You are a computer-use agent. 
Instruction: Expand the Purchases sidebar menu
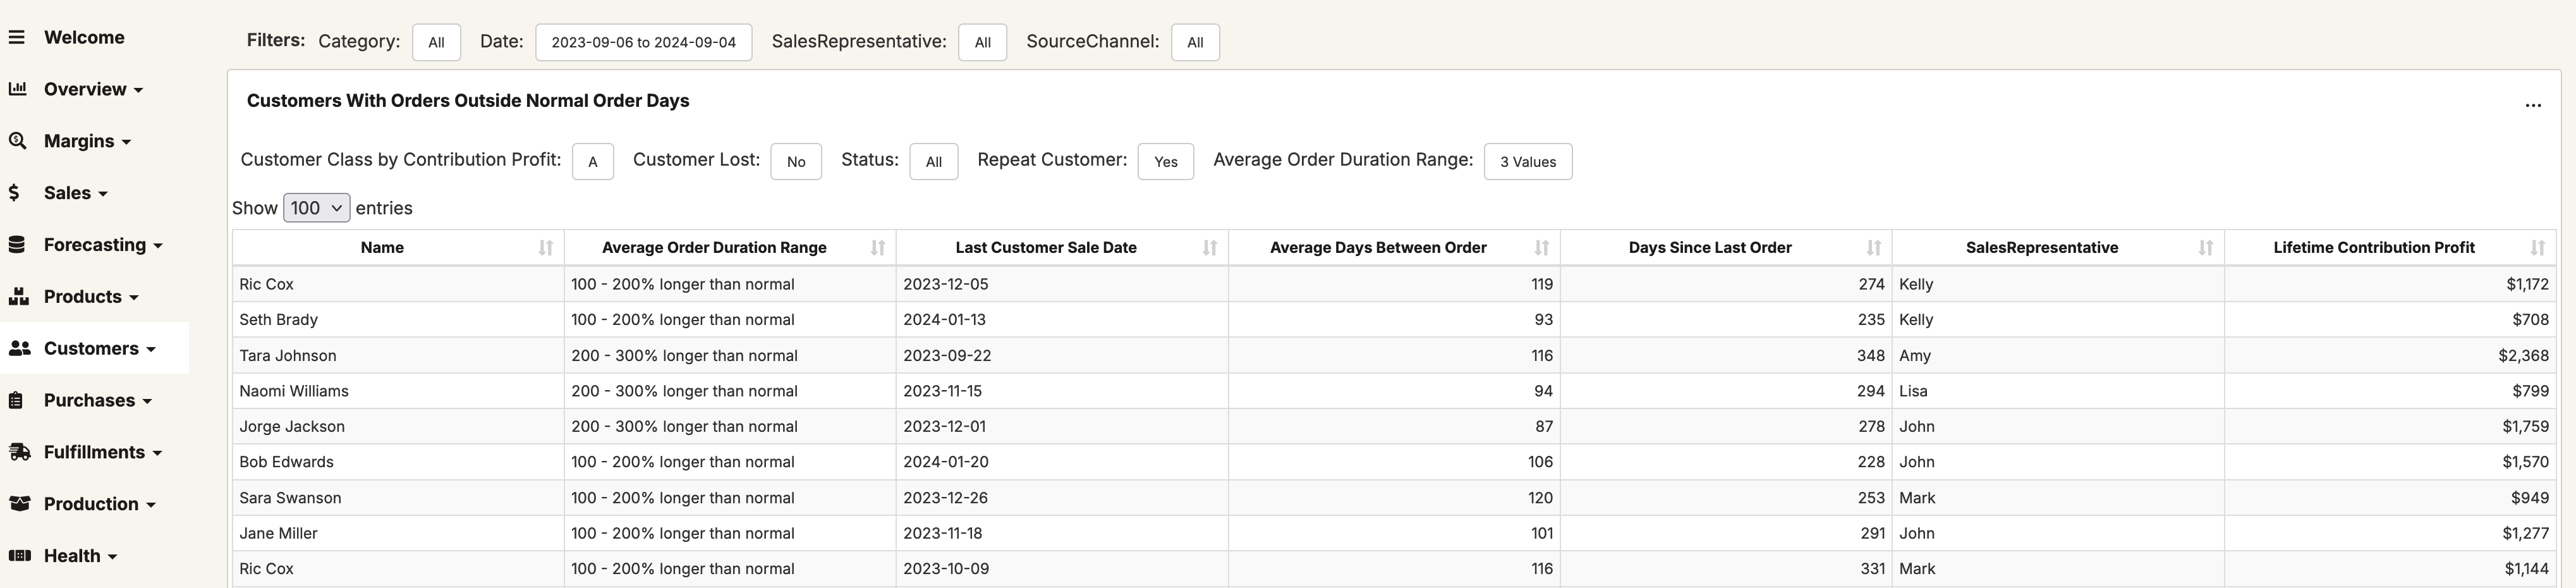(x=97, y=401)
